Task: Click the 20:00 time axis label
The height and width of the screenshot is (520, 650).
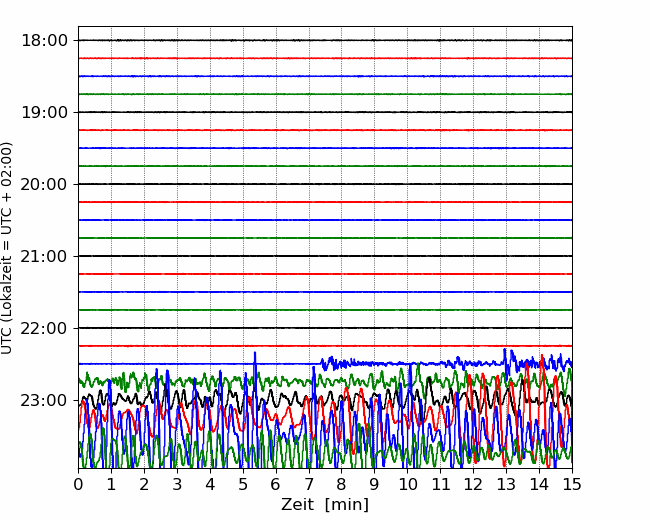Action: [44, 184]
